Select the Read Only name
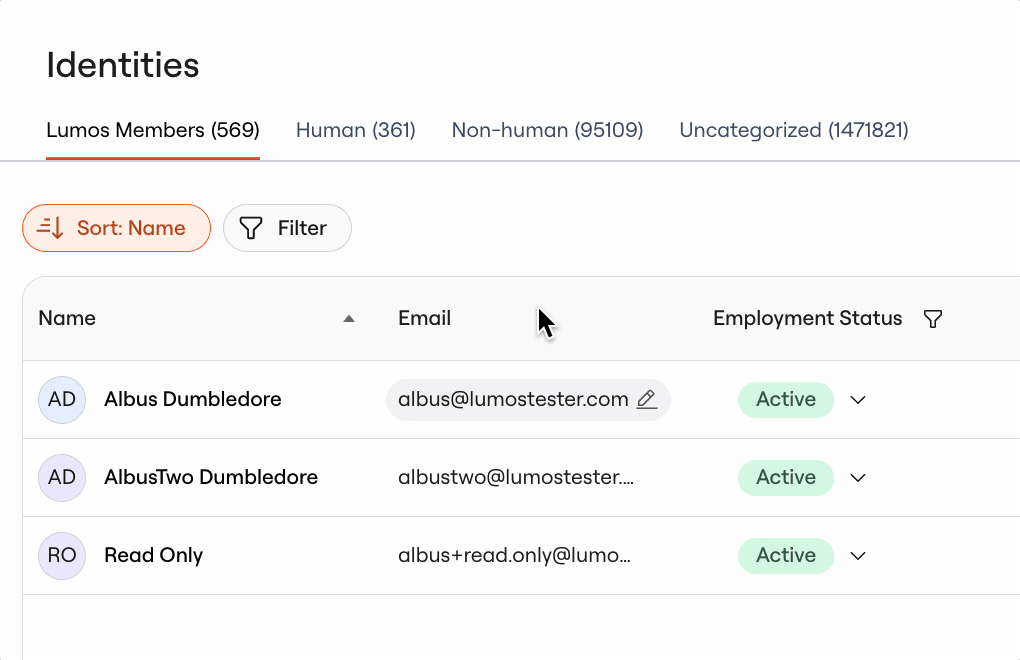The height and width of the screenshot is (660, 1020). point(154,555)
